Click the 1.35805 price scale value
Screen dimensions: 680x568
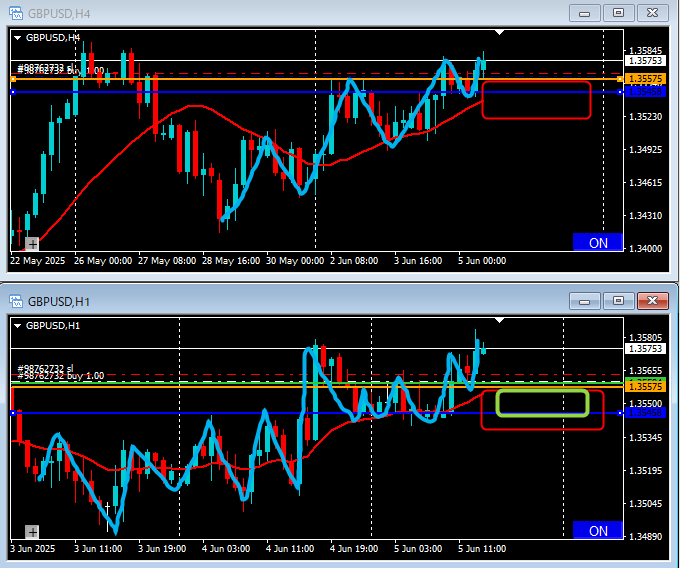645,337
